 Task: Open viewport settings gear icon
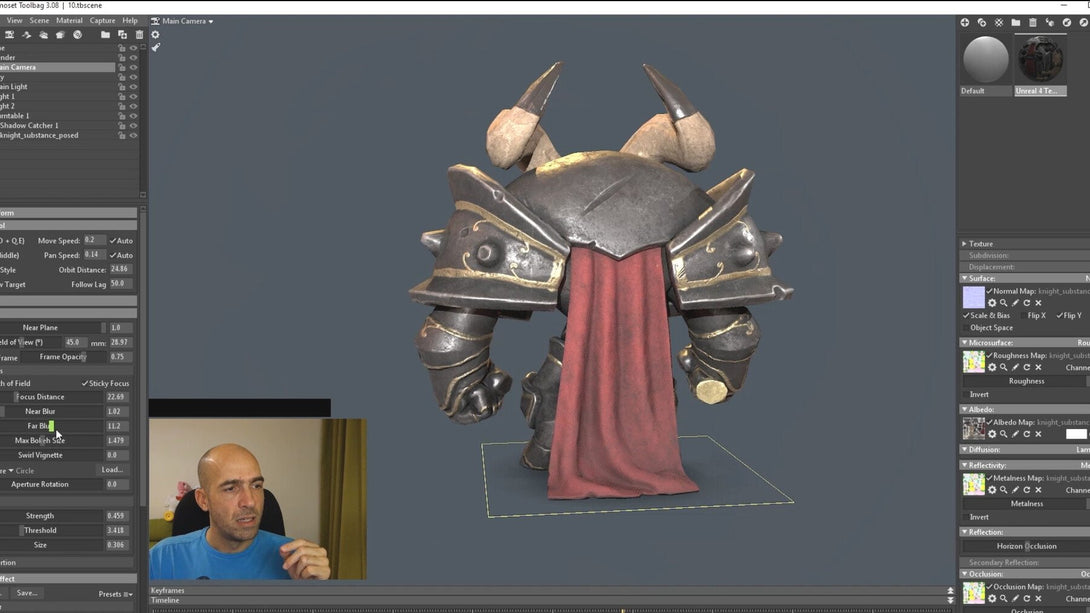tap(155, 35)
